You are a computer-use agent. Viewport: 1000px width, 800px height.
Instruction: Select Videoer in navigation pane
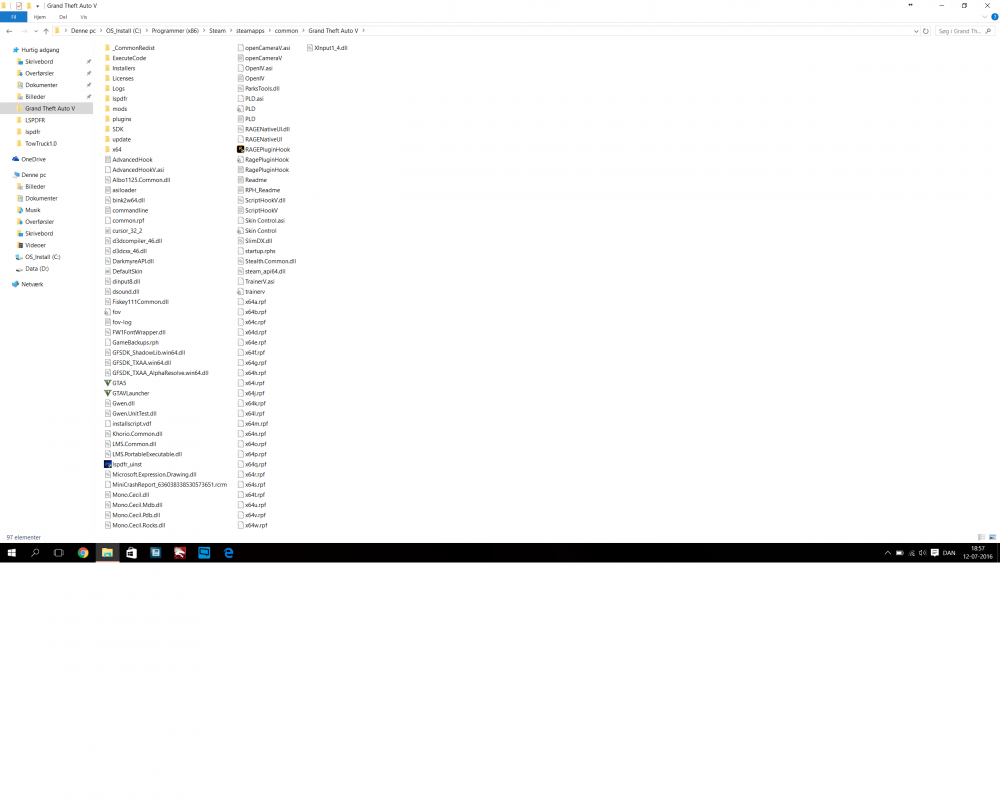pos(35,245)
